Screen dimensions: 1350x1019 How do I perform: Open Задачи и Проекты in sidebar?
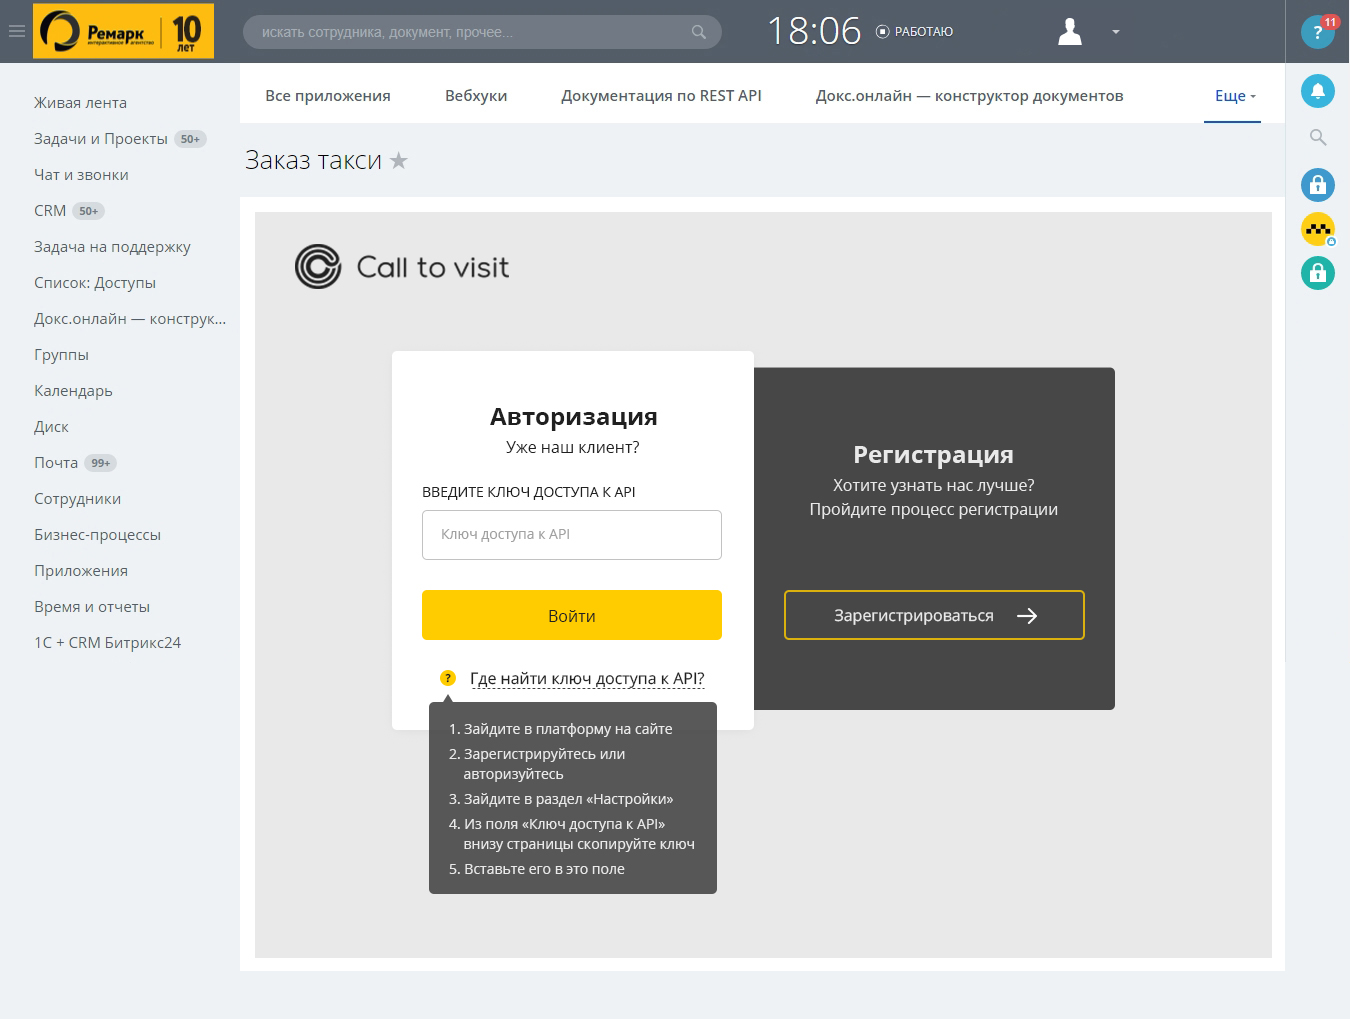point(101,139)
